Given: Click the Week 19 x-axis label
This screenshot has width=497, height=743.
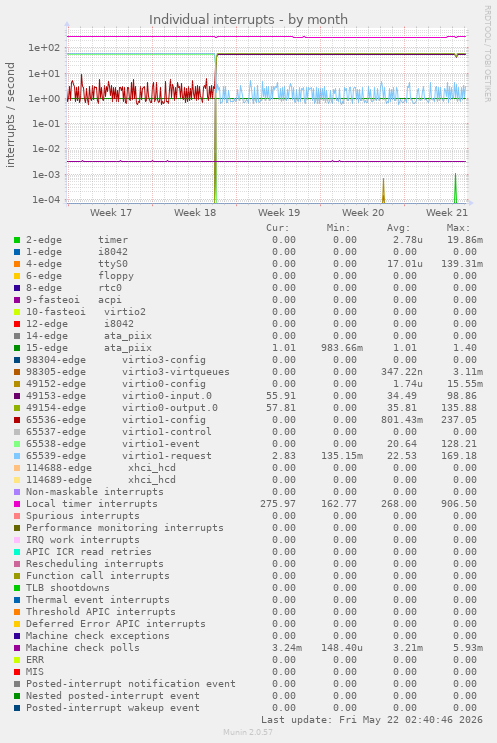Looking at the screenshot, I should coord(279,213).
